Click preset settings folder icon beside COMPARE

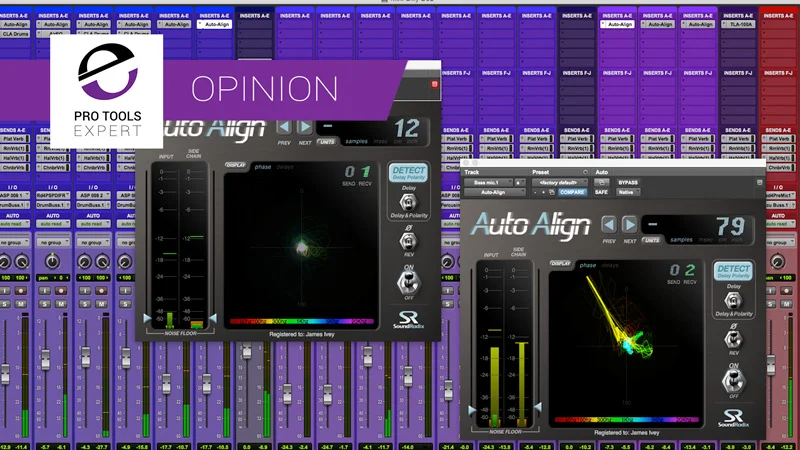point(552,192)
